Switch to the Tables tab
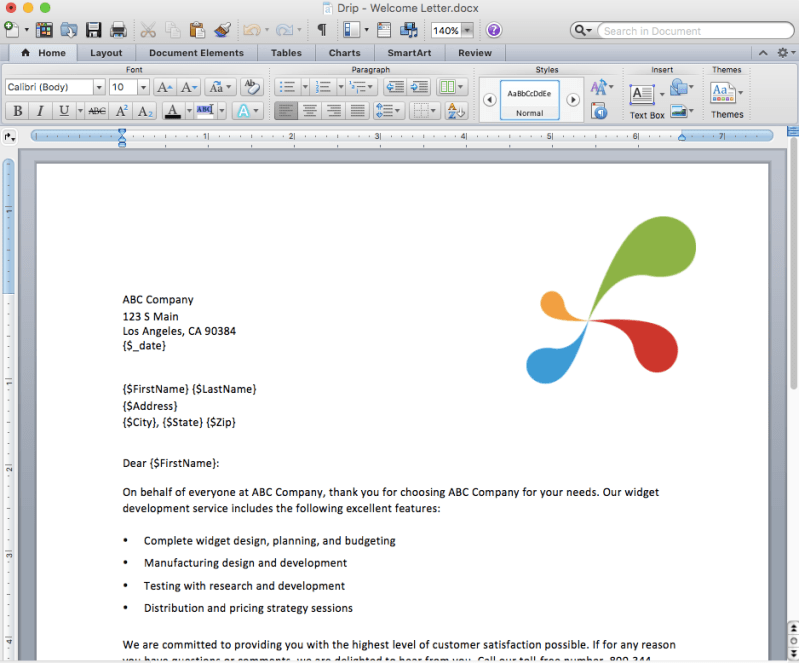 pos(286,53)
